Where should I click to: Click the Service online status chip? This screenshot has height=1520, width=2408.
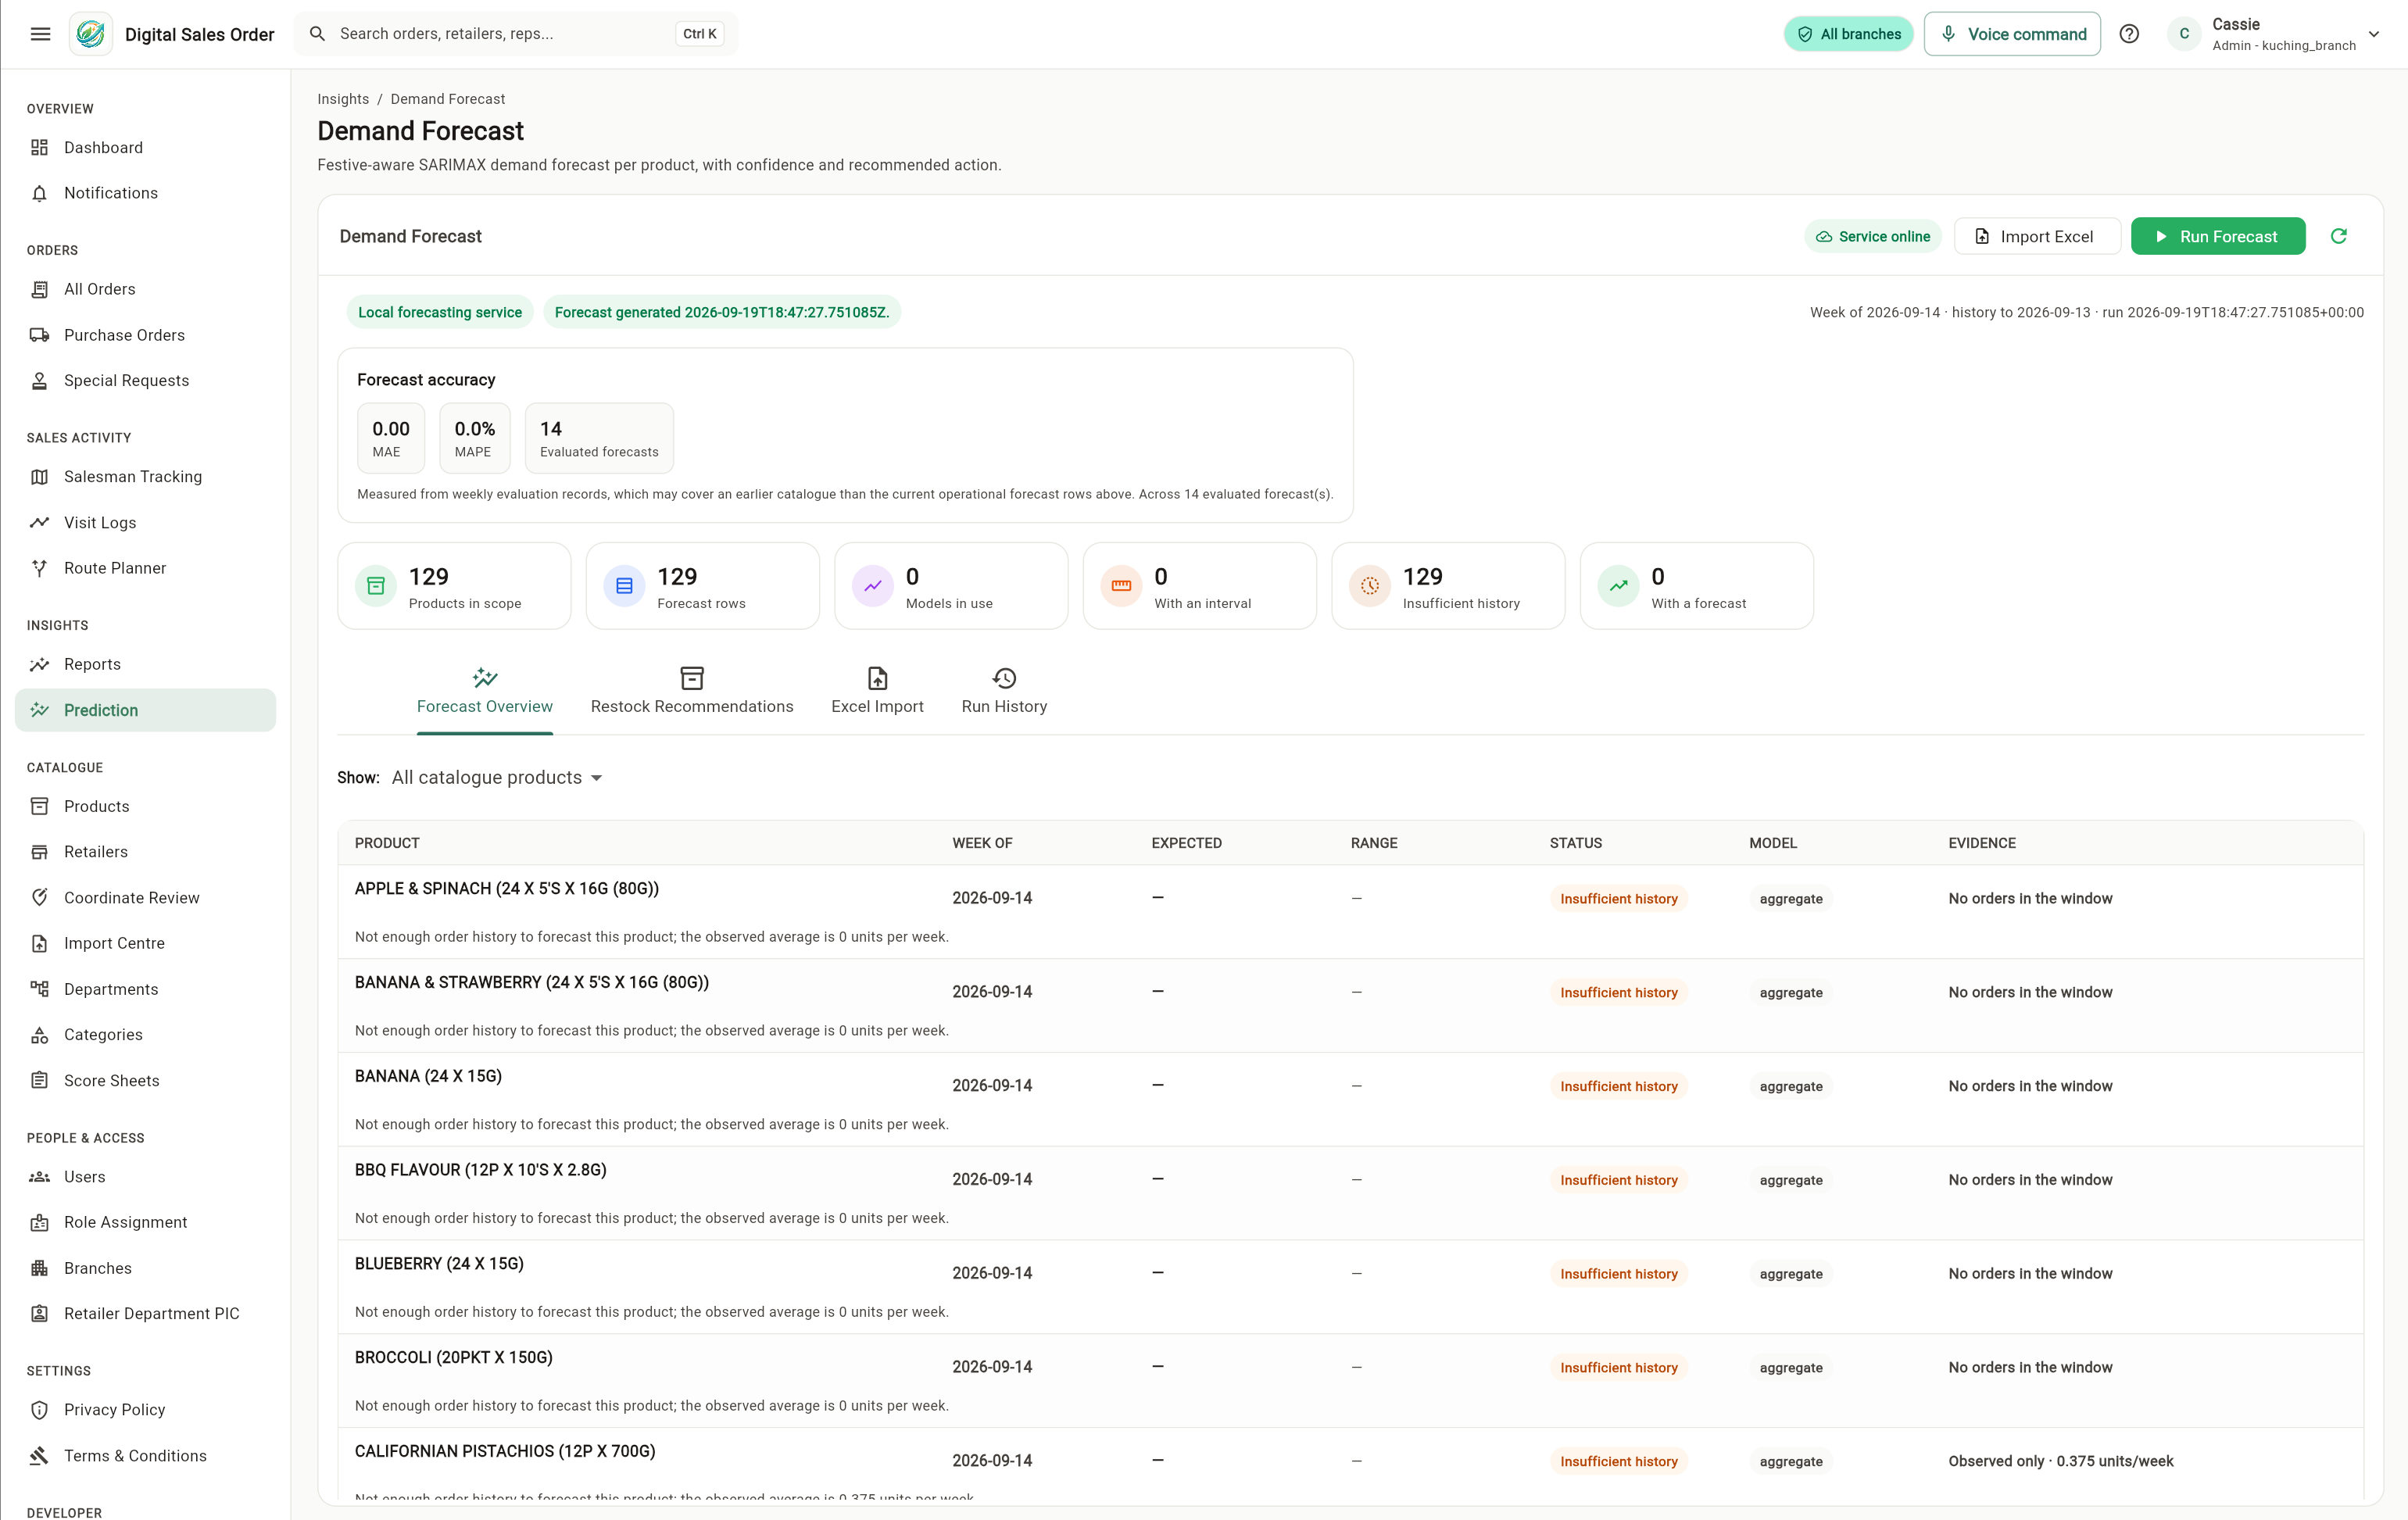pyautogui.click(x=1873, y=236)
